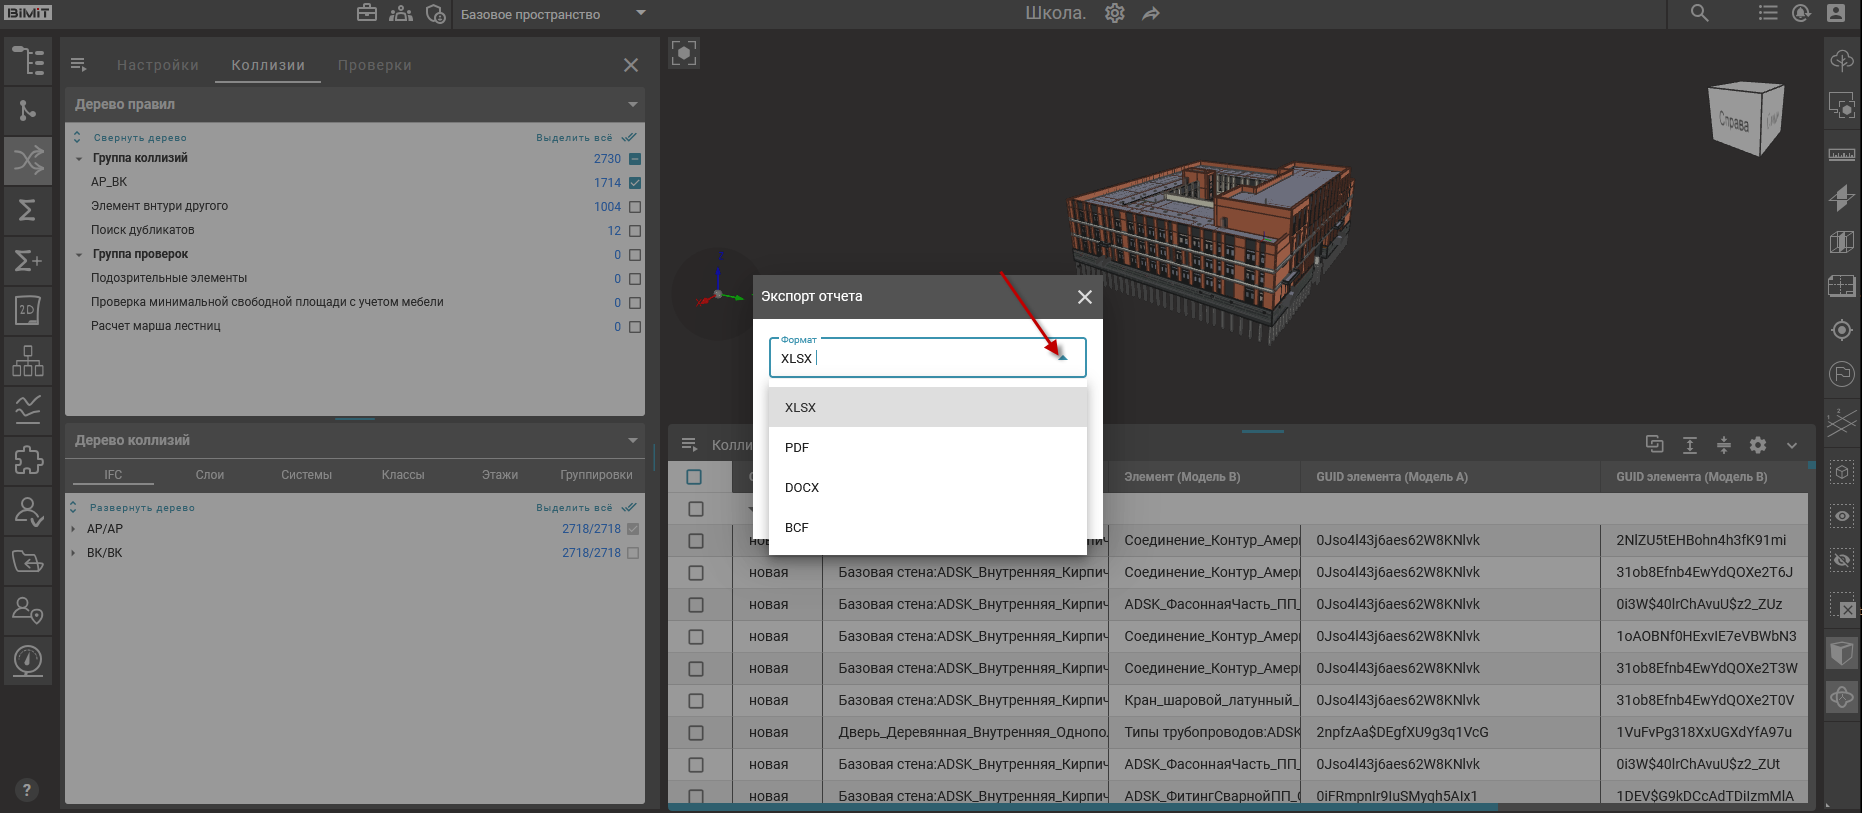The image size is (1862, 813).
Task: Switch to the Проверки tab
Action: pos(374,65)
